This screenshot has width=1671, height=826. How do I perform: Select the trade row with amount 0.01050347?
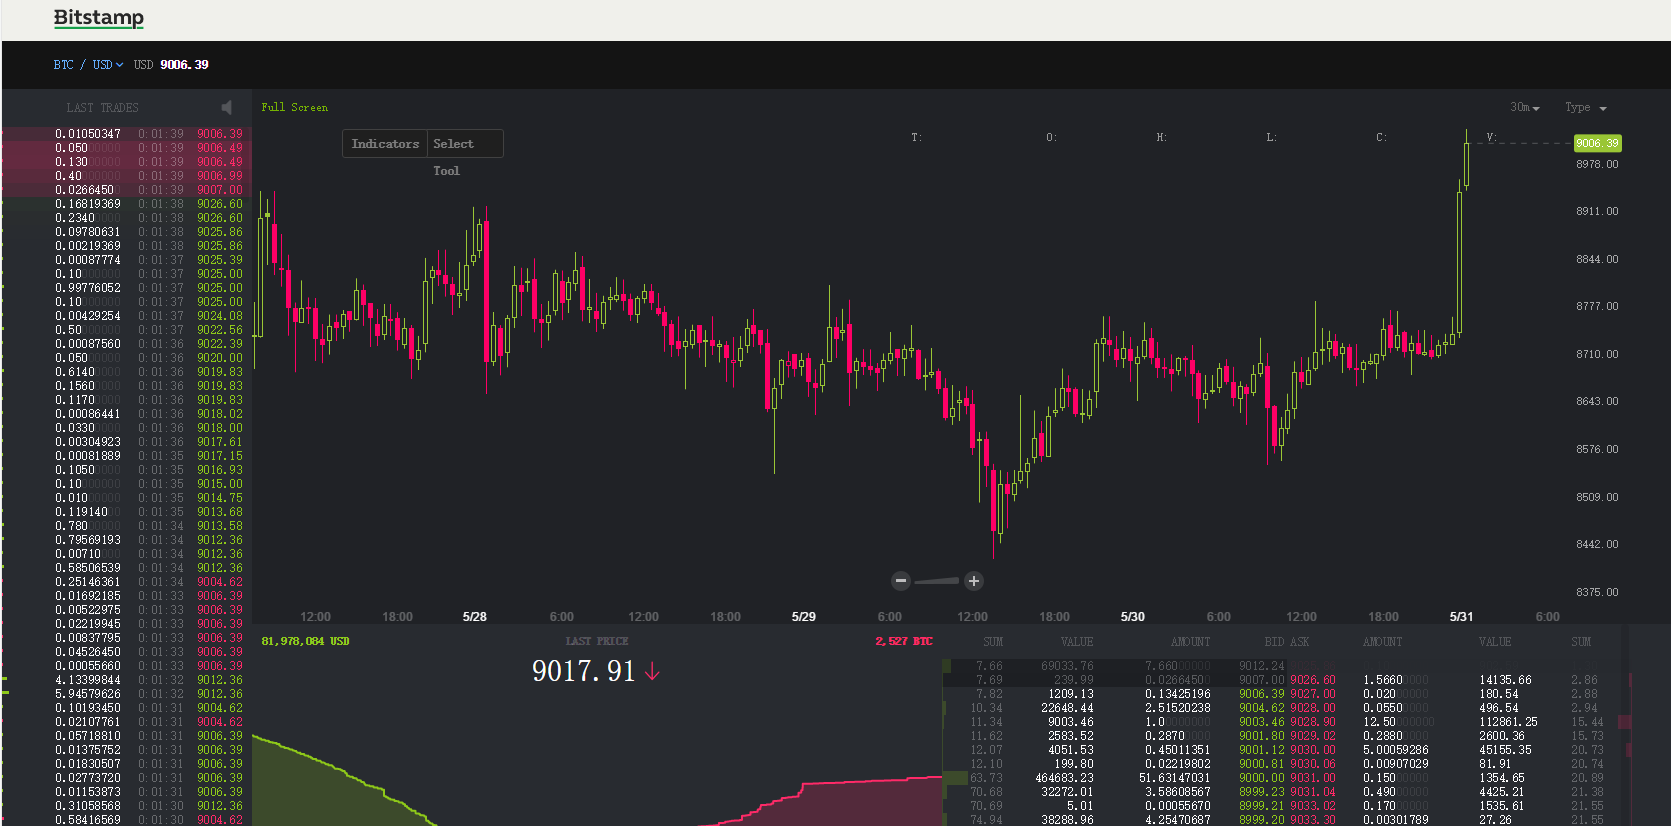pyautogui.click(x=127, y=134)
